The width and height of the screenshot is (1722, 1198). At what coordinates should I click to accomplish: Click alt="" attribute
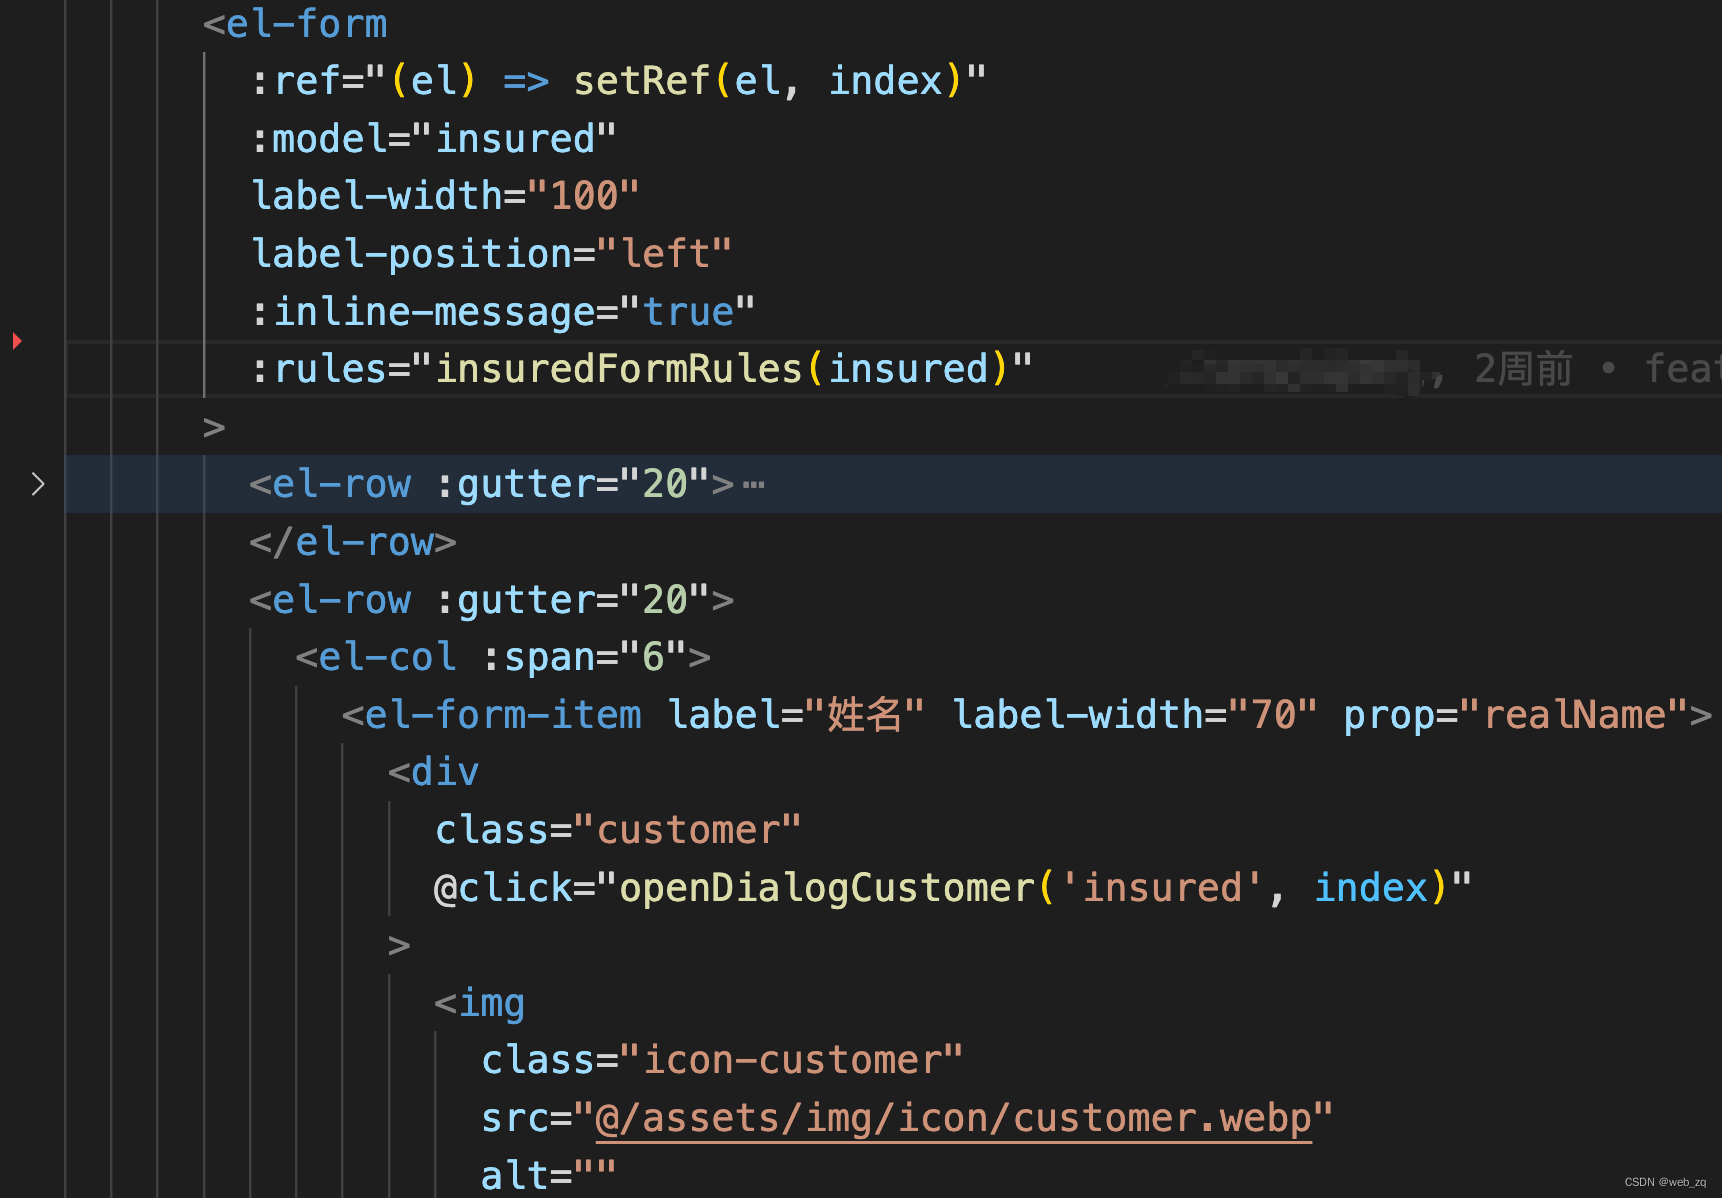[548, 1176]
